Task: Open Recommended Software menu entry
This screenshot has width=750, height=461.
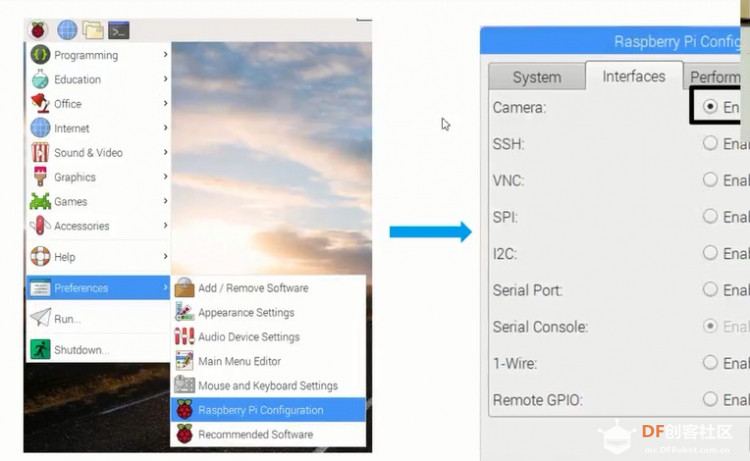Action: click(x=268, y=434)
